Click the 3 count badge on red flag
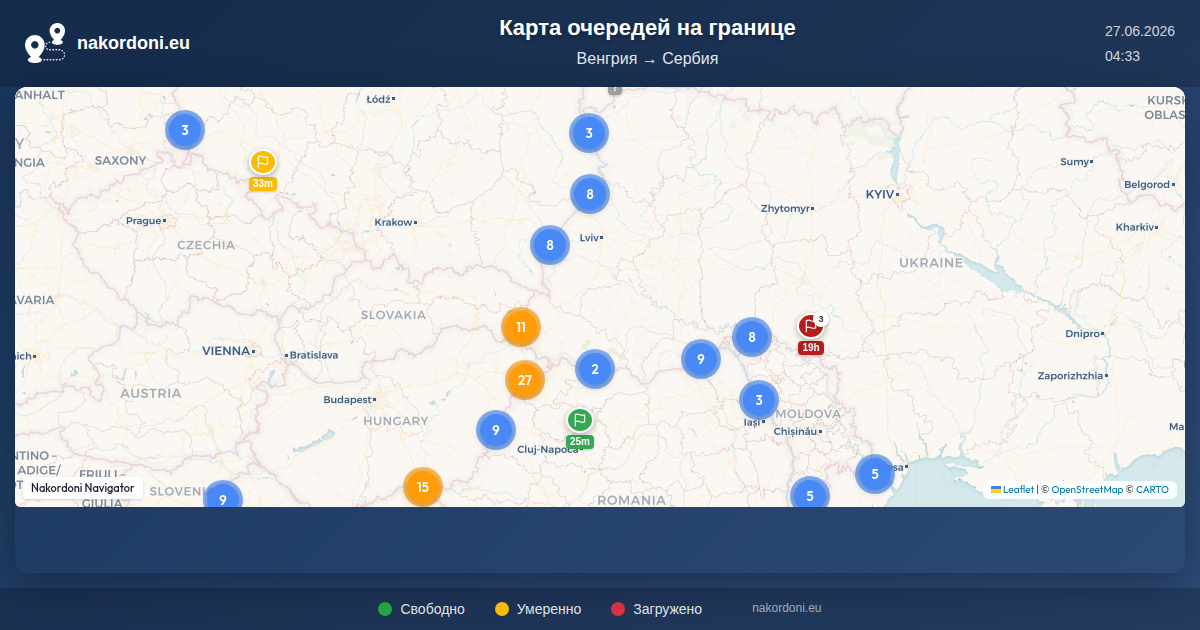Viewport: 1200px width, 630px height. [x=821, y=320]
